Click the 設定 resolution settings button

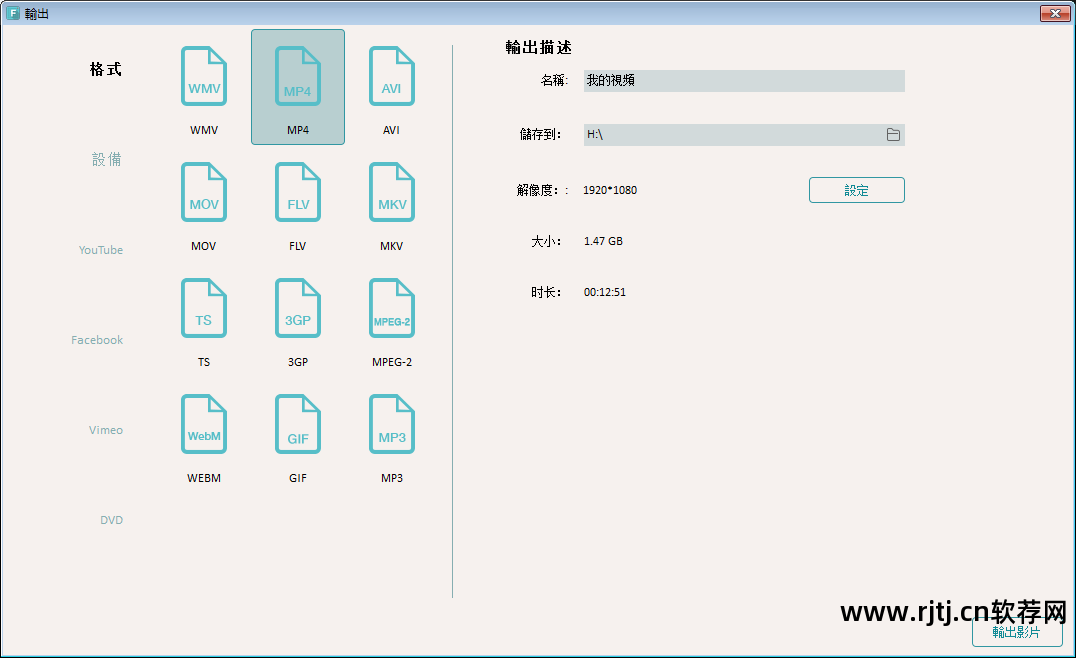click(856, 190)
